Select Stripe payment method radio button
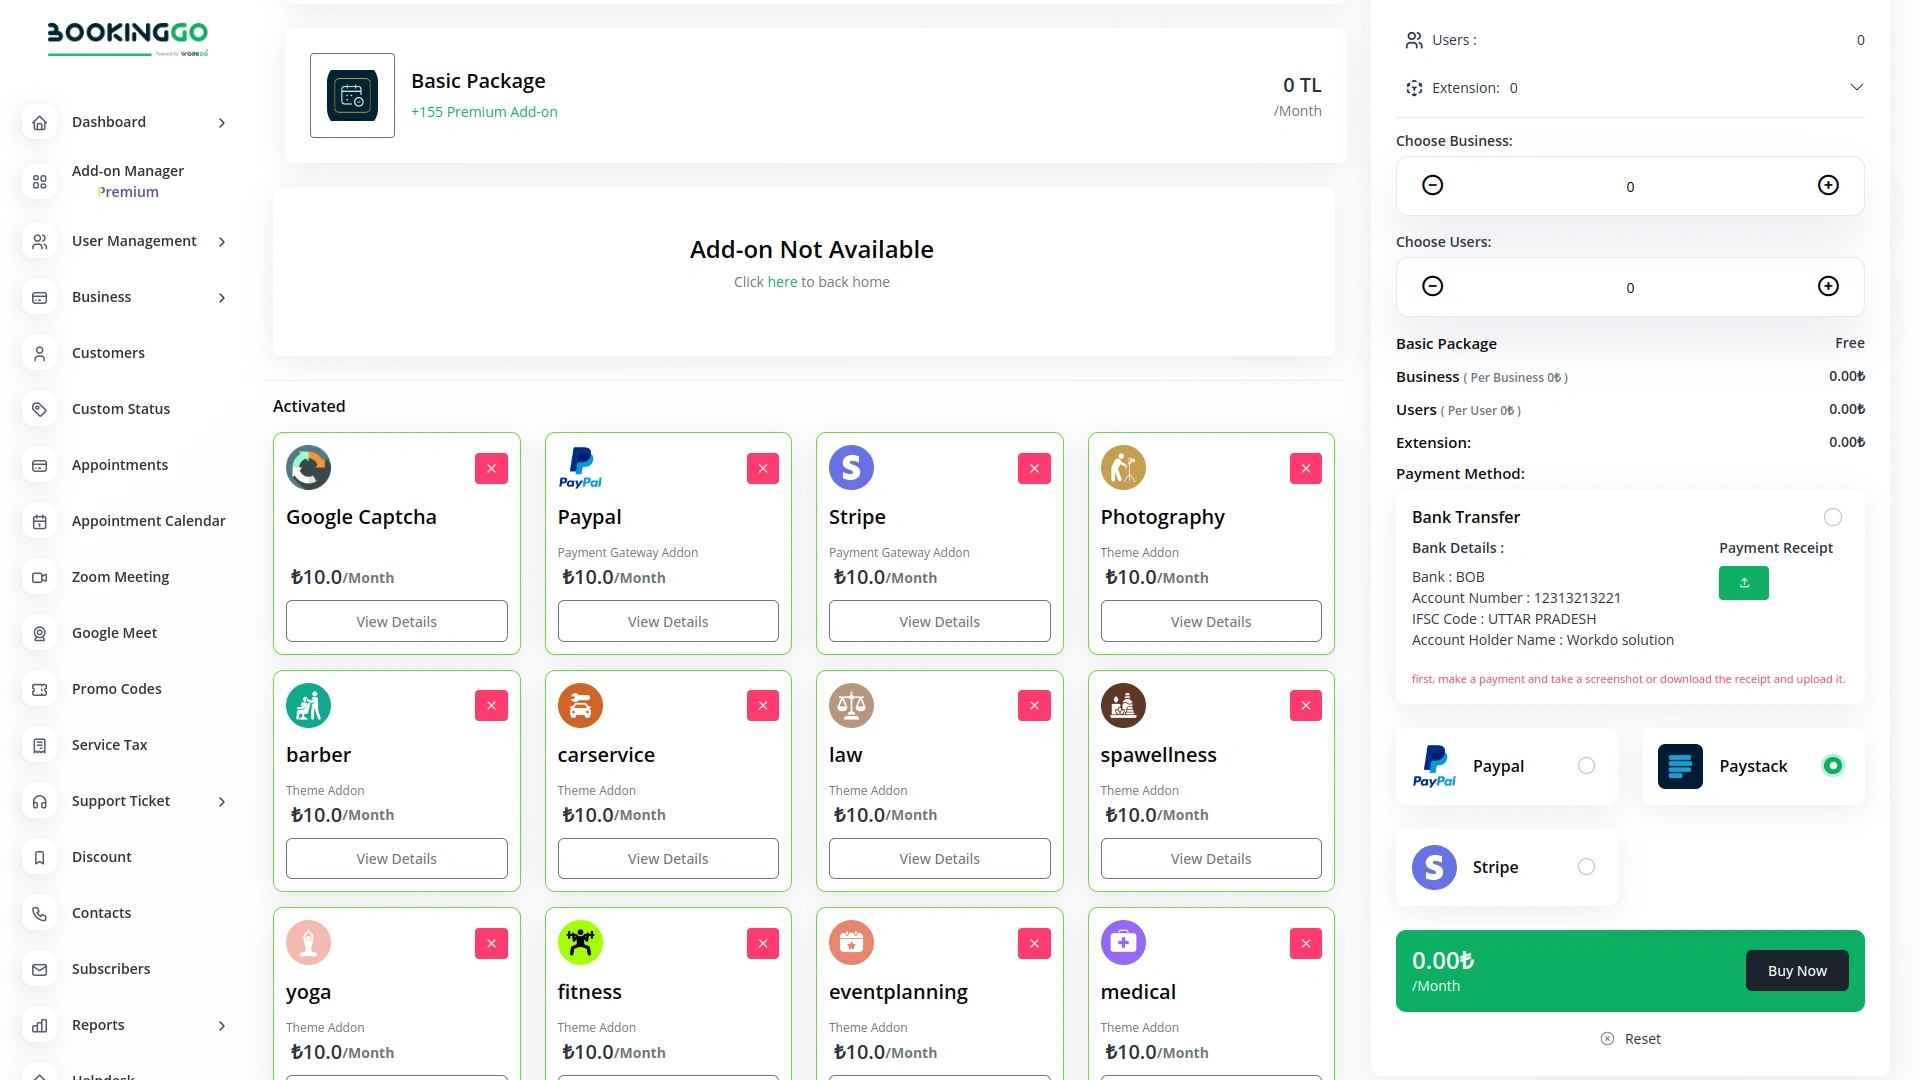This screenshot has width=1920, height=1080. (x=1587, y=866)
